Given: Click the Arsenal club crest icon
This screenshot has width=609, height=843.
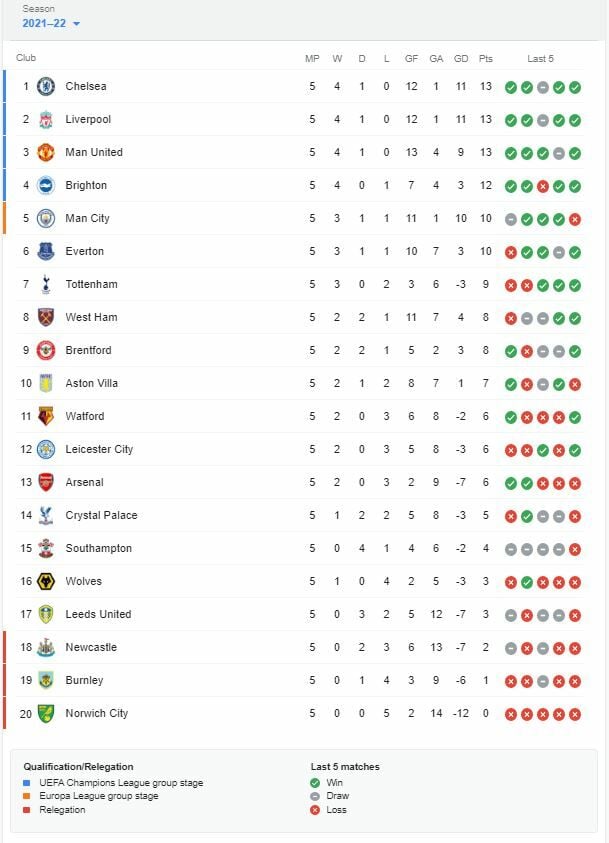Looking at the screenshot, I should coord(46,483).
